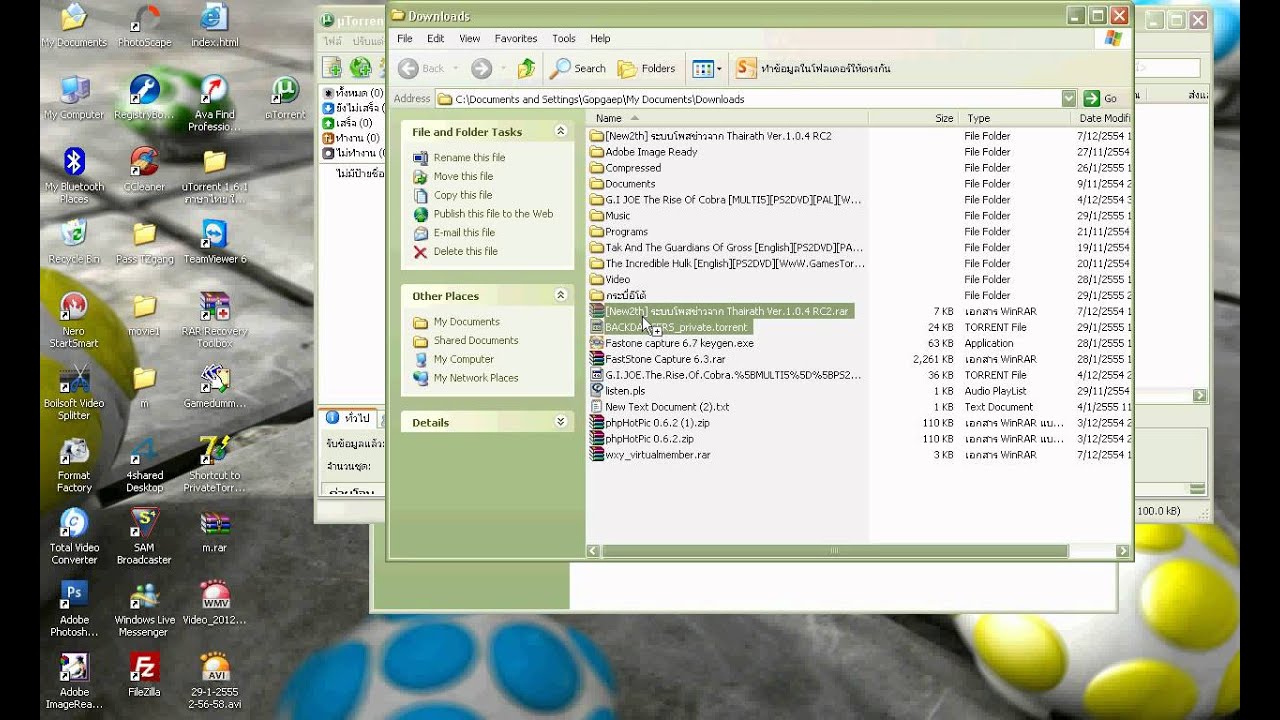Image resolution: width=1280 pixels, height=720 pixels.
Task: Click Move this file link
Action: tap(463, 176)
